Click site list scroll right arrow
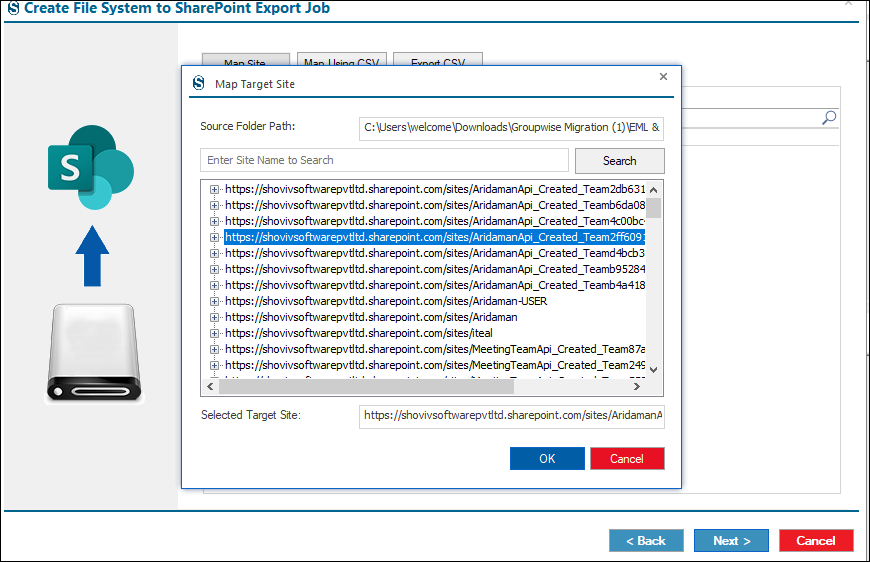Image resolution: width=870 pixels, height=562 pixels. pyautogui.click(x=637, y=387)
